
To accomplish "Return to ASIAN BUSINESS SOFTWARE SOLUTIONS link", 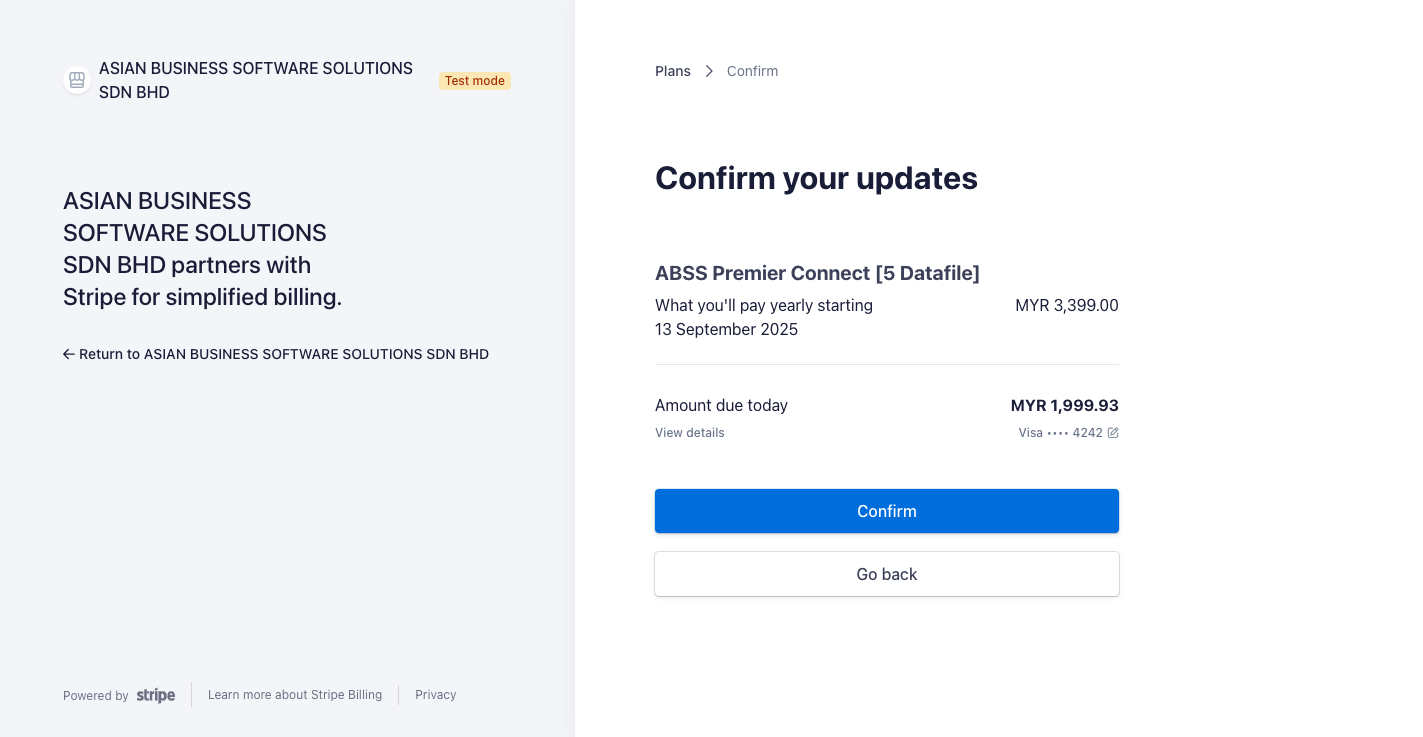I will pos(284,354).
